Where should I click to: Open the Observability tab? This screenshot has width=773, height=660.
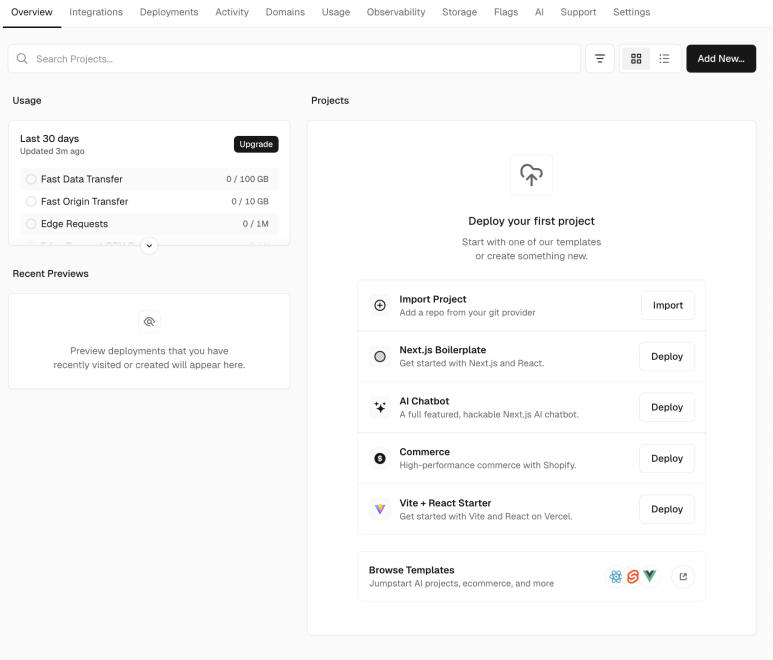click(396, 12)
